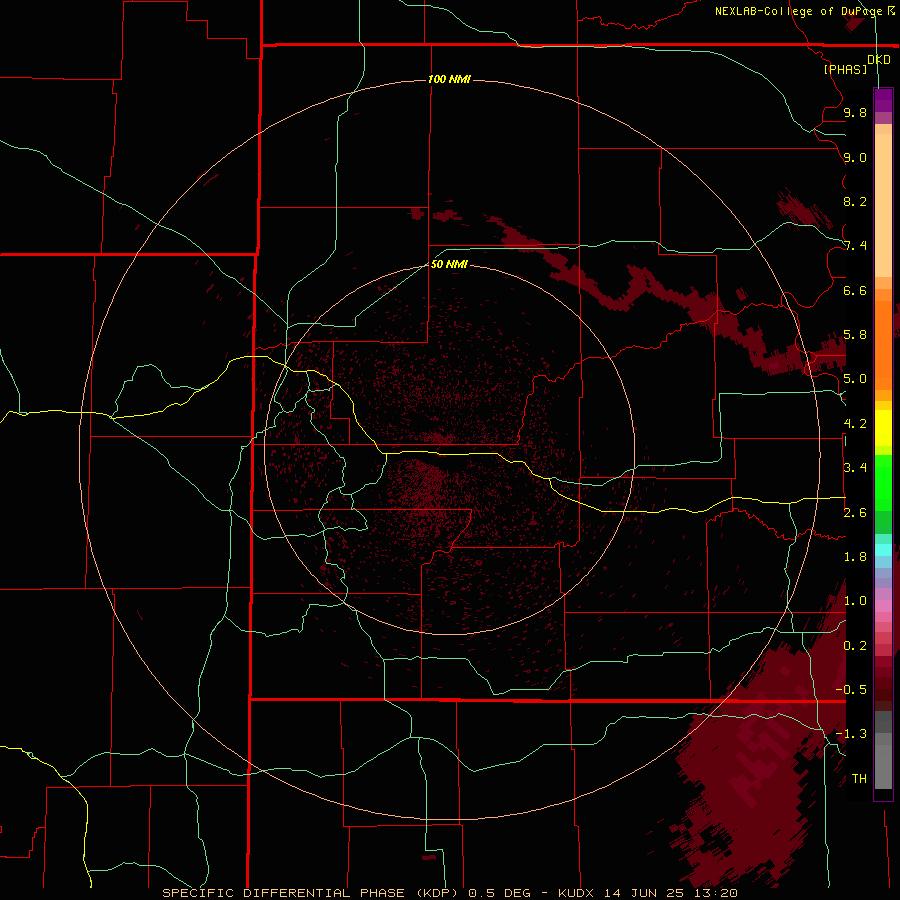The width and height of the screenshot is (900, 900).
Task: Click the -1.3 color scale value
Action: click(x=851, y=734)
